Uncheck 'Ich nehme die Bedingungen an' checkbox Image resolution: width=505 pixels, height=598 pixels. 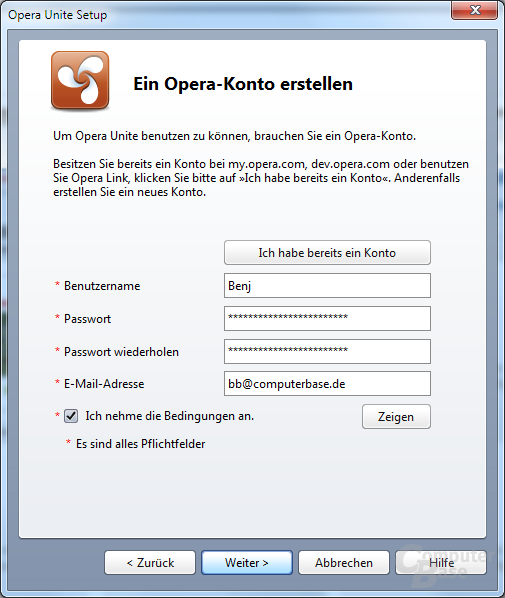(71, 416)
